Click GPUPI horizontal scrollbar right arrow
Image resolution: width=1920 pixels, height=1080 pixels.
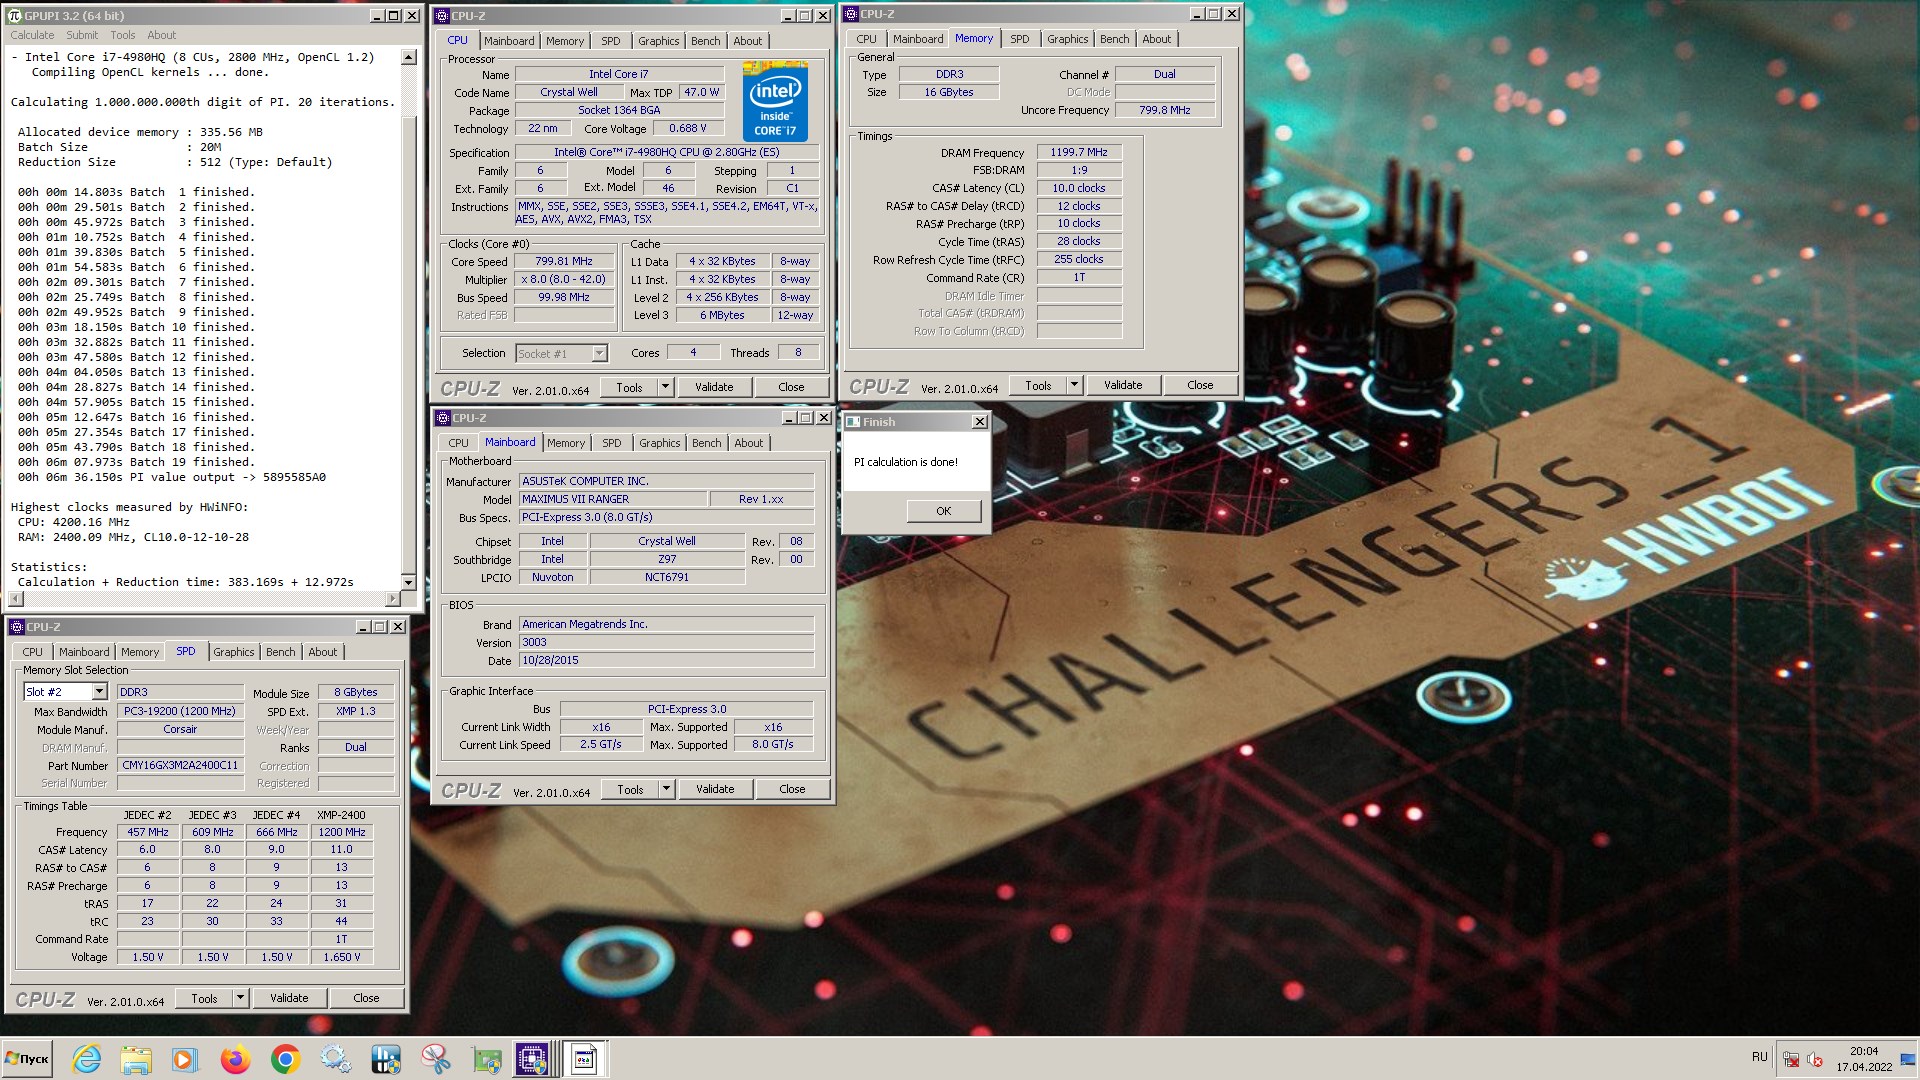392,599
